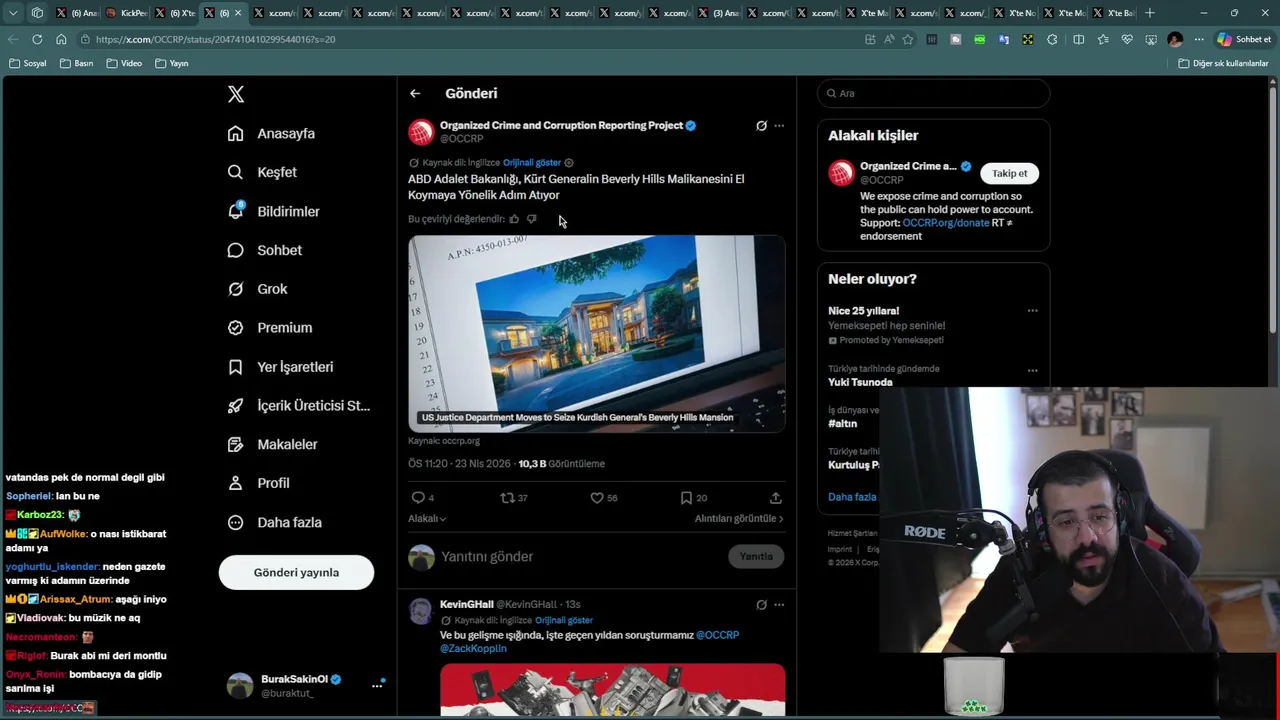This screenshot has width=1280, height=720.
Task: Open Beverly Hills mansion article image
Action: click(x=597, y=333)
